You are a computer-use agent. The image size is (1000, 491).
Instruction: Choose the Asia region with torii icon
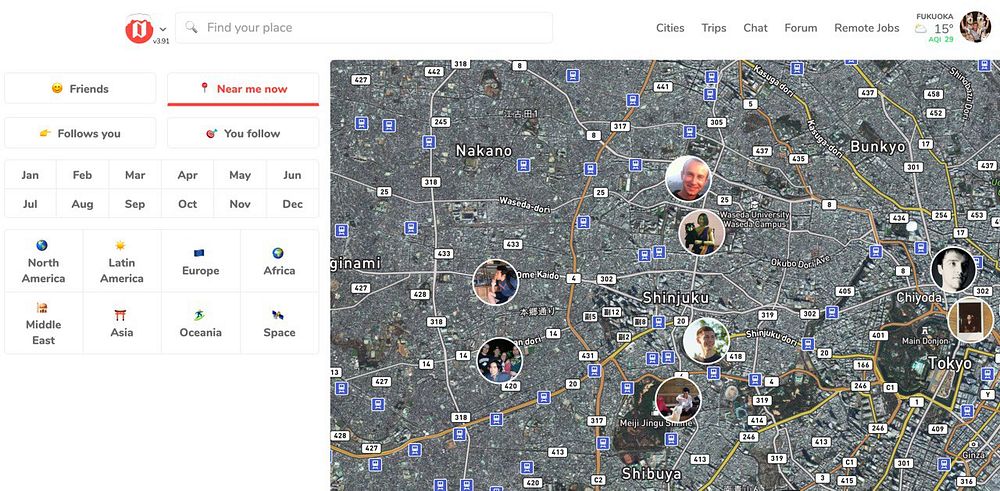pos(122,323)
